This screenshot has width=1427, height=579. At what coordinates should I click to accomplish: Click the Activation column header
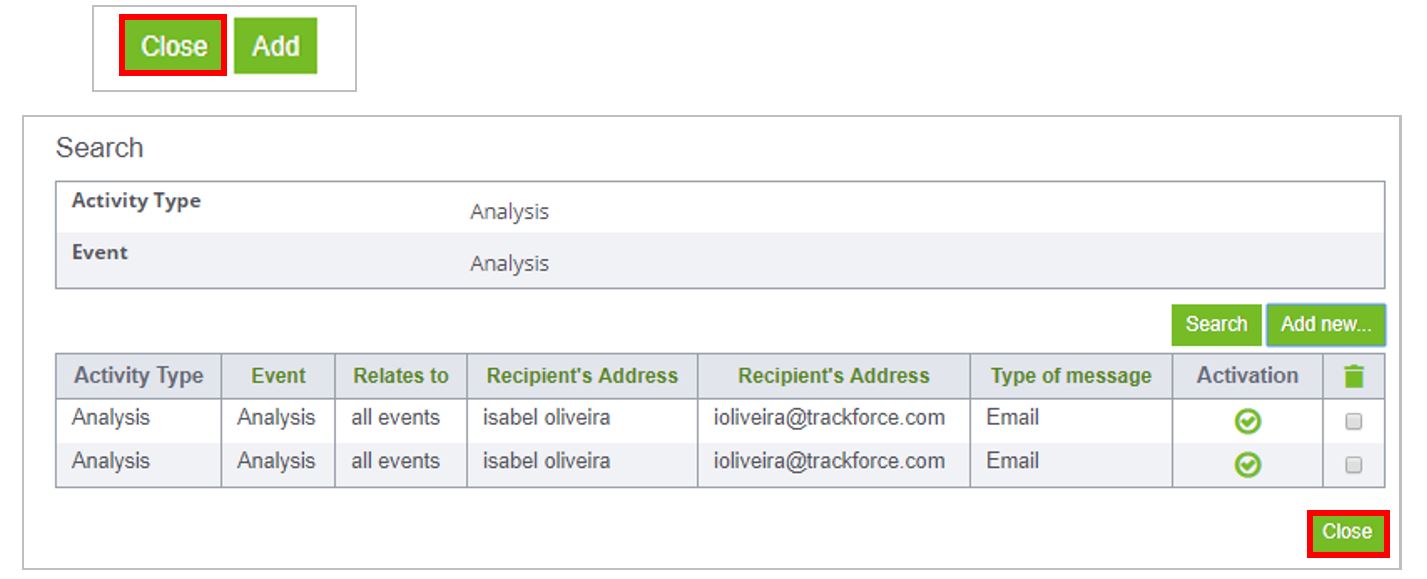(1247, 376)
